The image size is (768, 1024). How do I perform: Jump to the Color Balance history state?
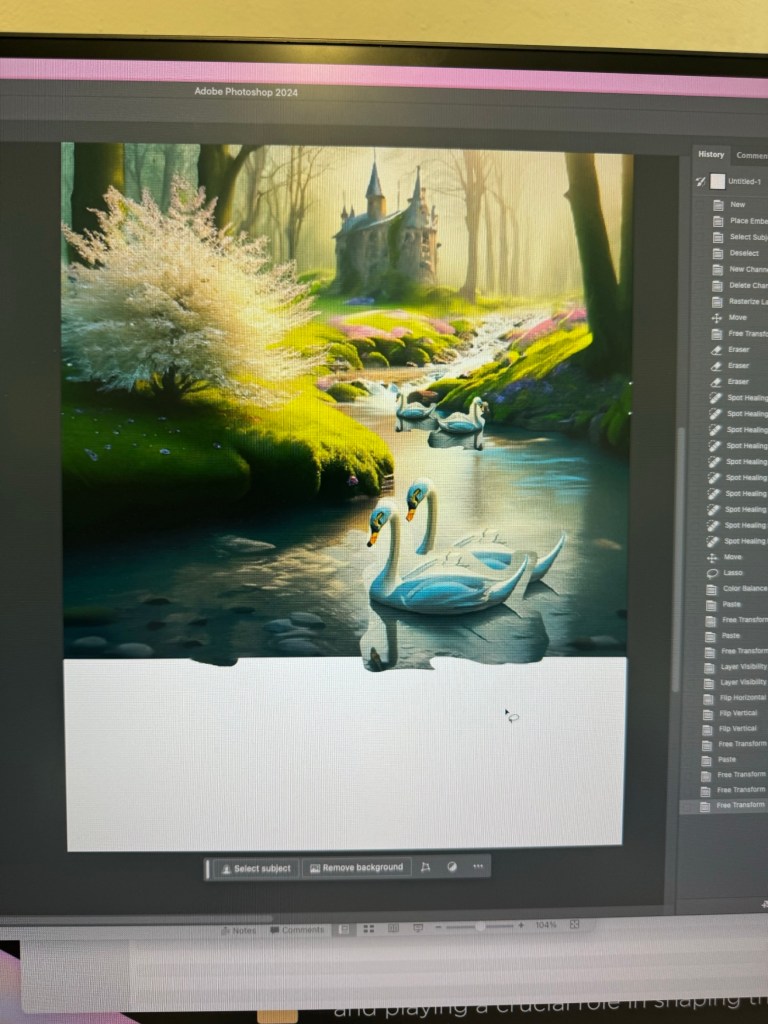[x=743, y=589]
